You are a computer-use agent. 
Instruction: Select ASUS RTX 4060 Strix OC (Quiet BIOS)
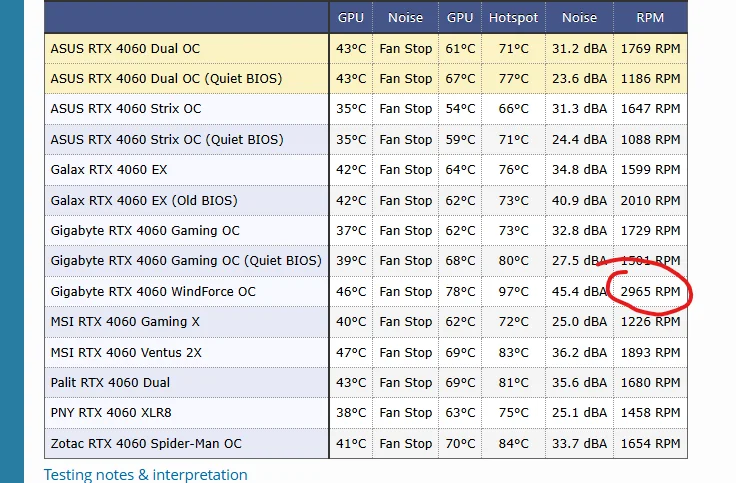tap(167, 139)
